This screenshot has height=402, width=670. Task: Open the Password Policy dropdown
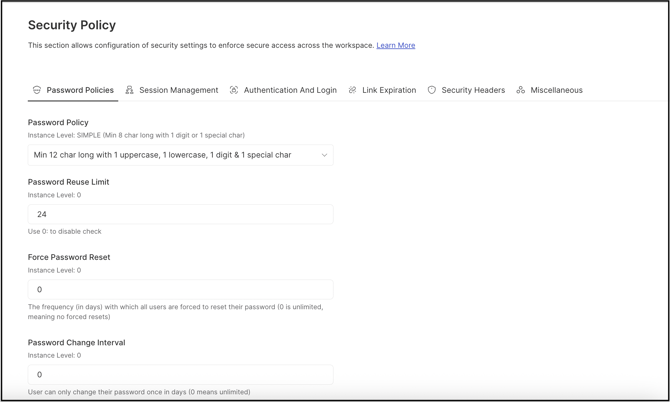pyautogui.click(x=180, y=155)
